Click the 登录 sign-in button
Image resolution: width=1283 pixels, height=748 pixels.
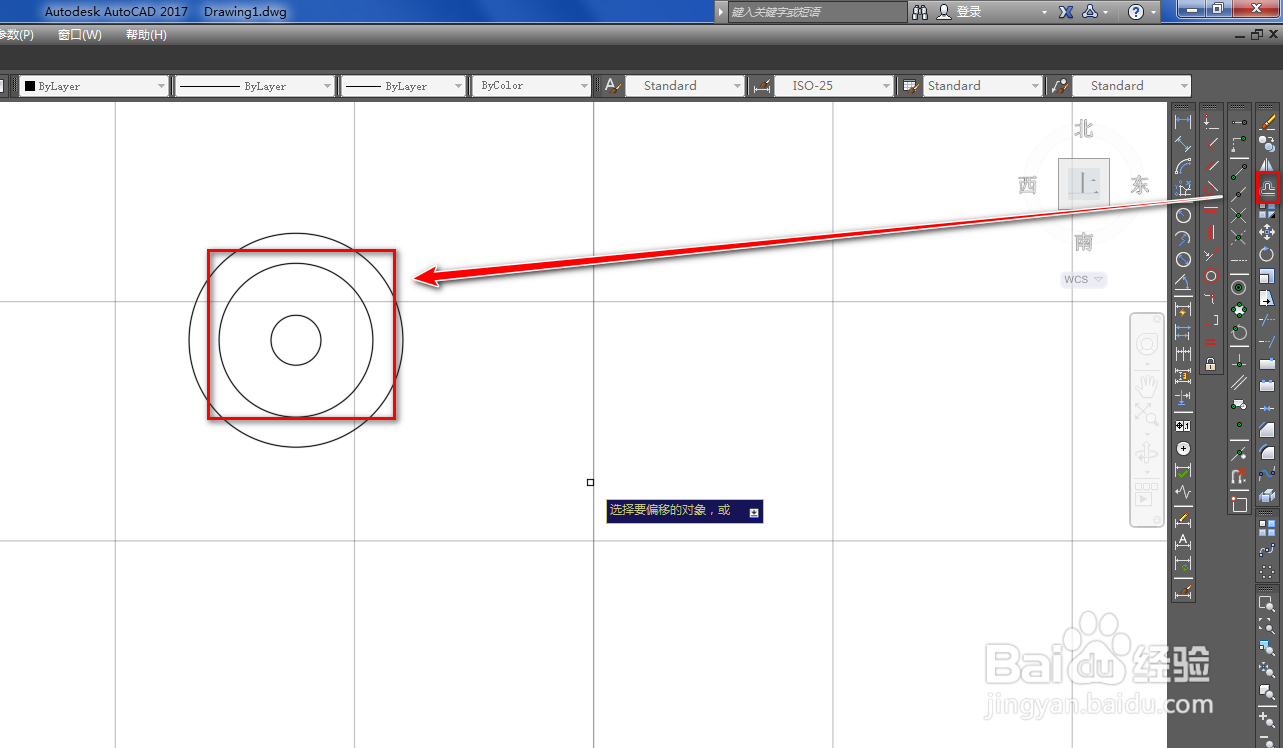(969, 12)
